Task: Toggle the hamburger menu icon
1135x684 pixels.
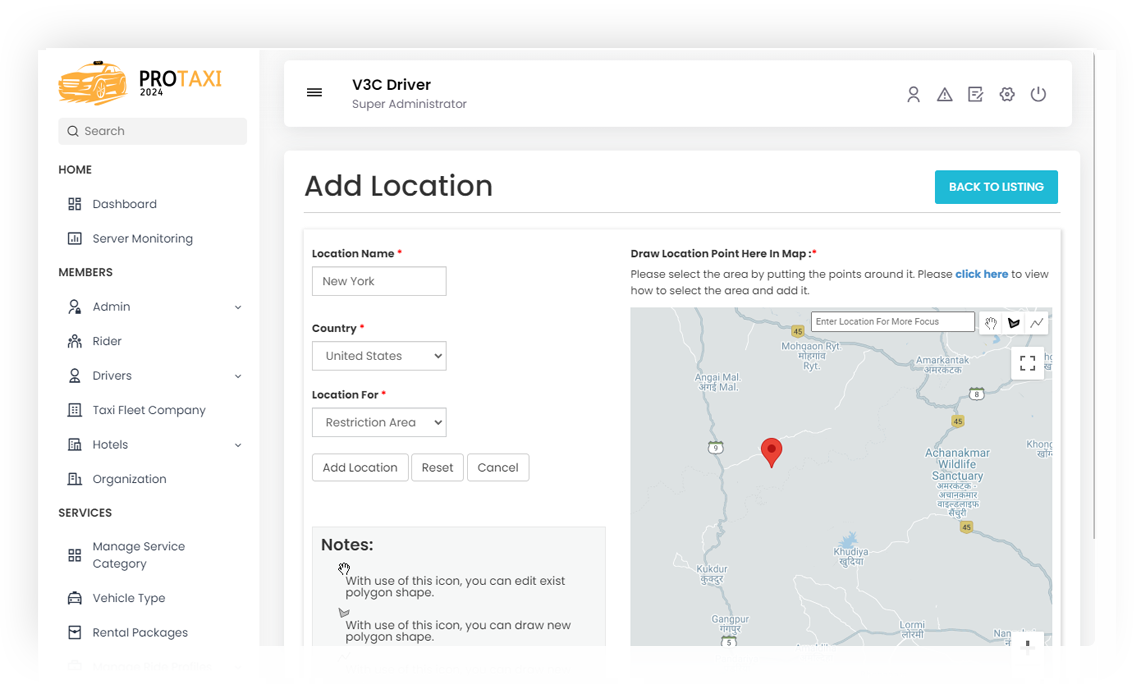Action: tap(314, 93)
